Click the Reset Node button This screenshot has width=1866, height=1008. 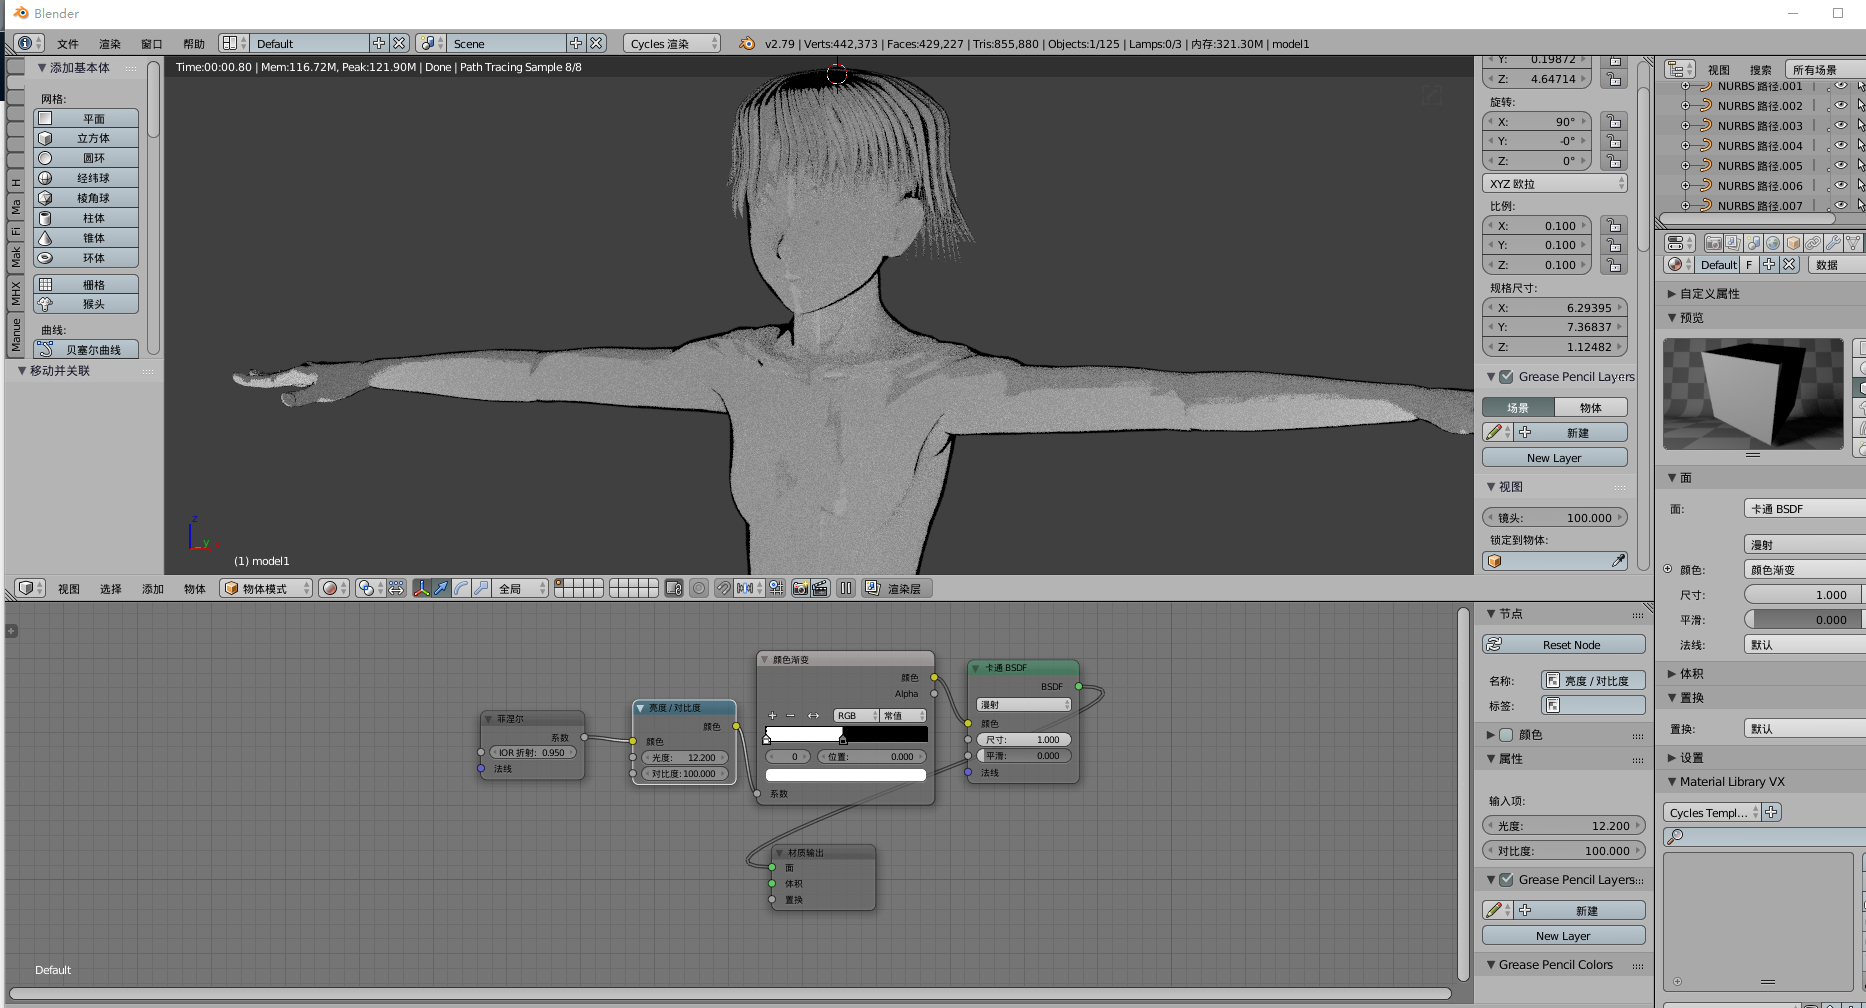coord(1564,645)
